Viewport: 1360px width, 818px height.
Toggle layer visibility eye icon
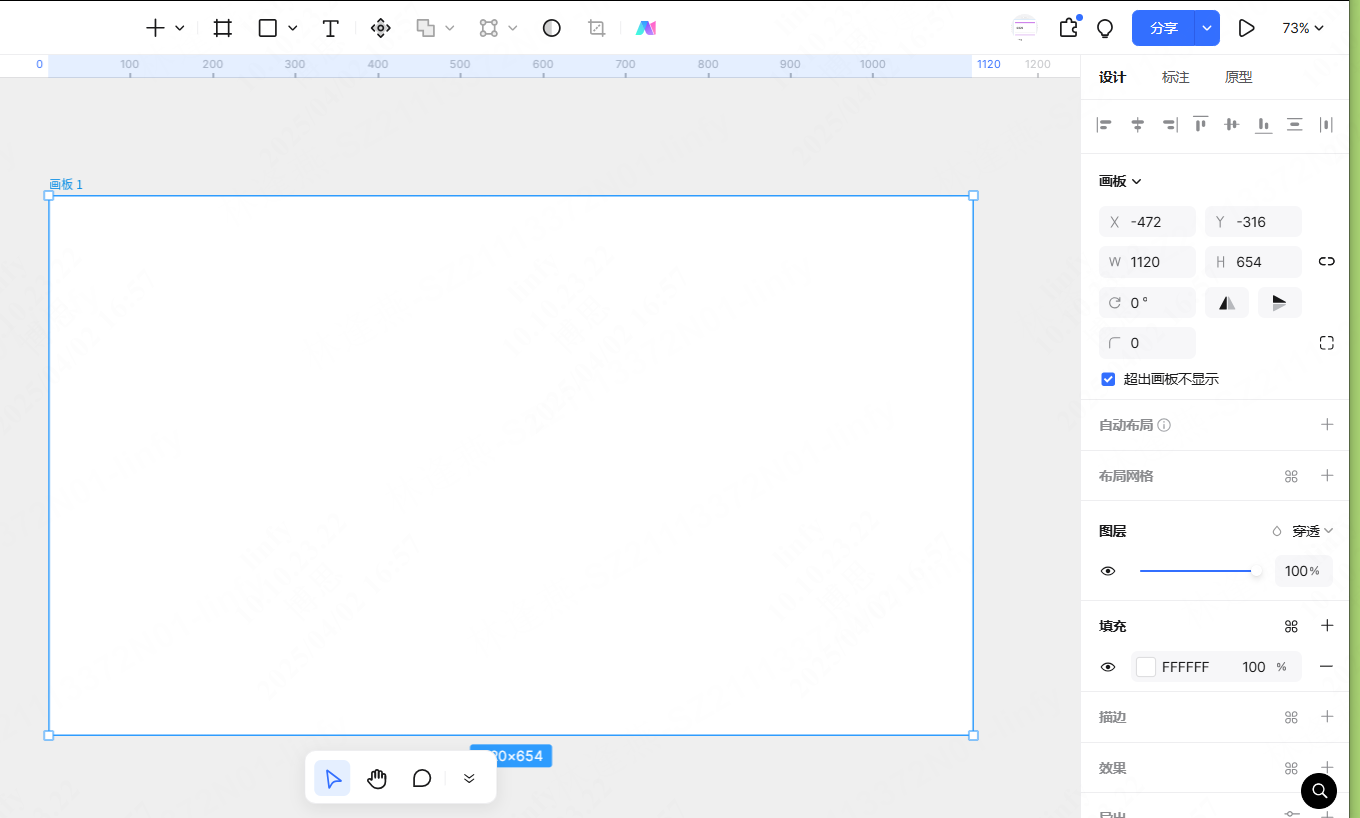click(x=1108, y=571)
